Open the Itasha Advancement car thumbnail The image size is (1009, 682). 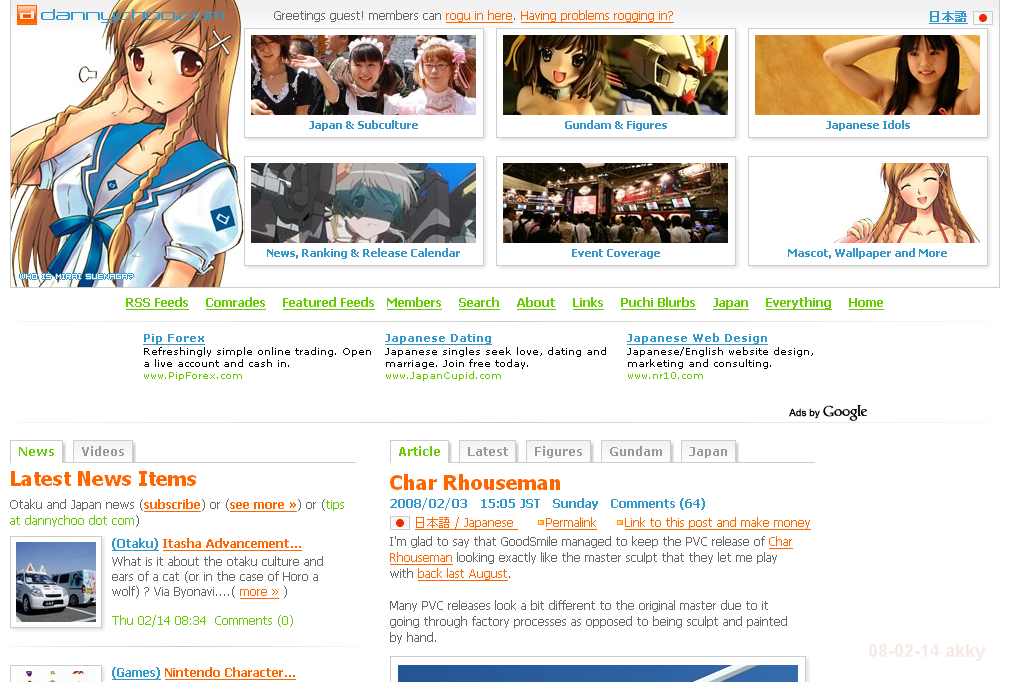[x=56, y=582]
